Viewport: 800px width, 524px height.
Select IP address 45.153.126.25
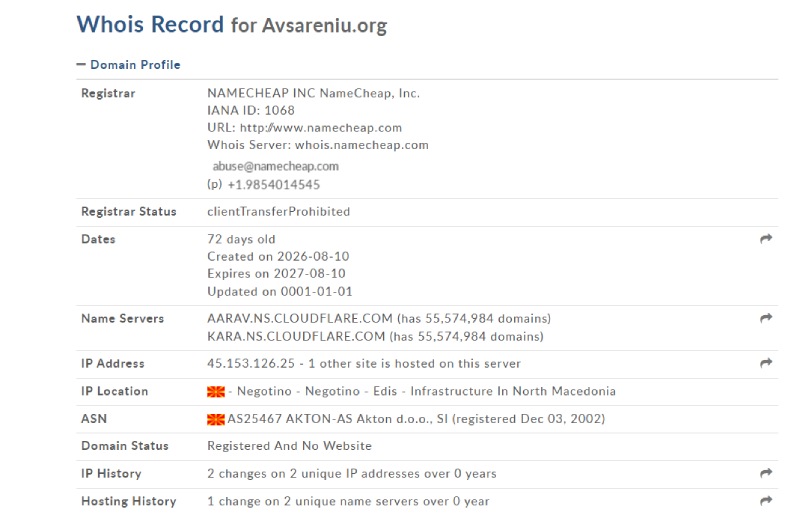(x=251, y=363)
